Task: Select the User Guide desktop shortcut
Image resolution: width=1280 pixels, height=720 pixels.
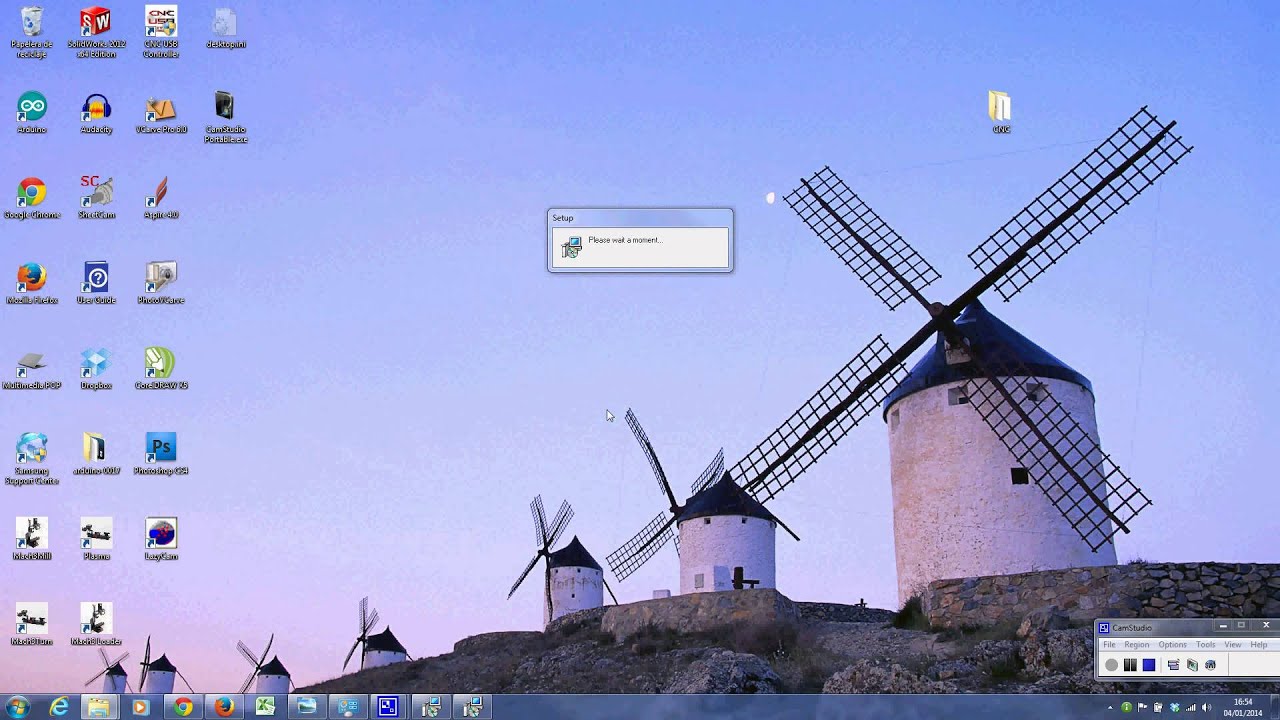Action: point(96,283)
